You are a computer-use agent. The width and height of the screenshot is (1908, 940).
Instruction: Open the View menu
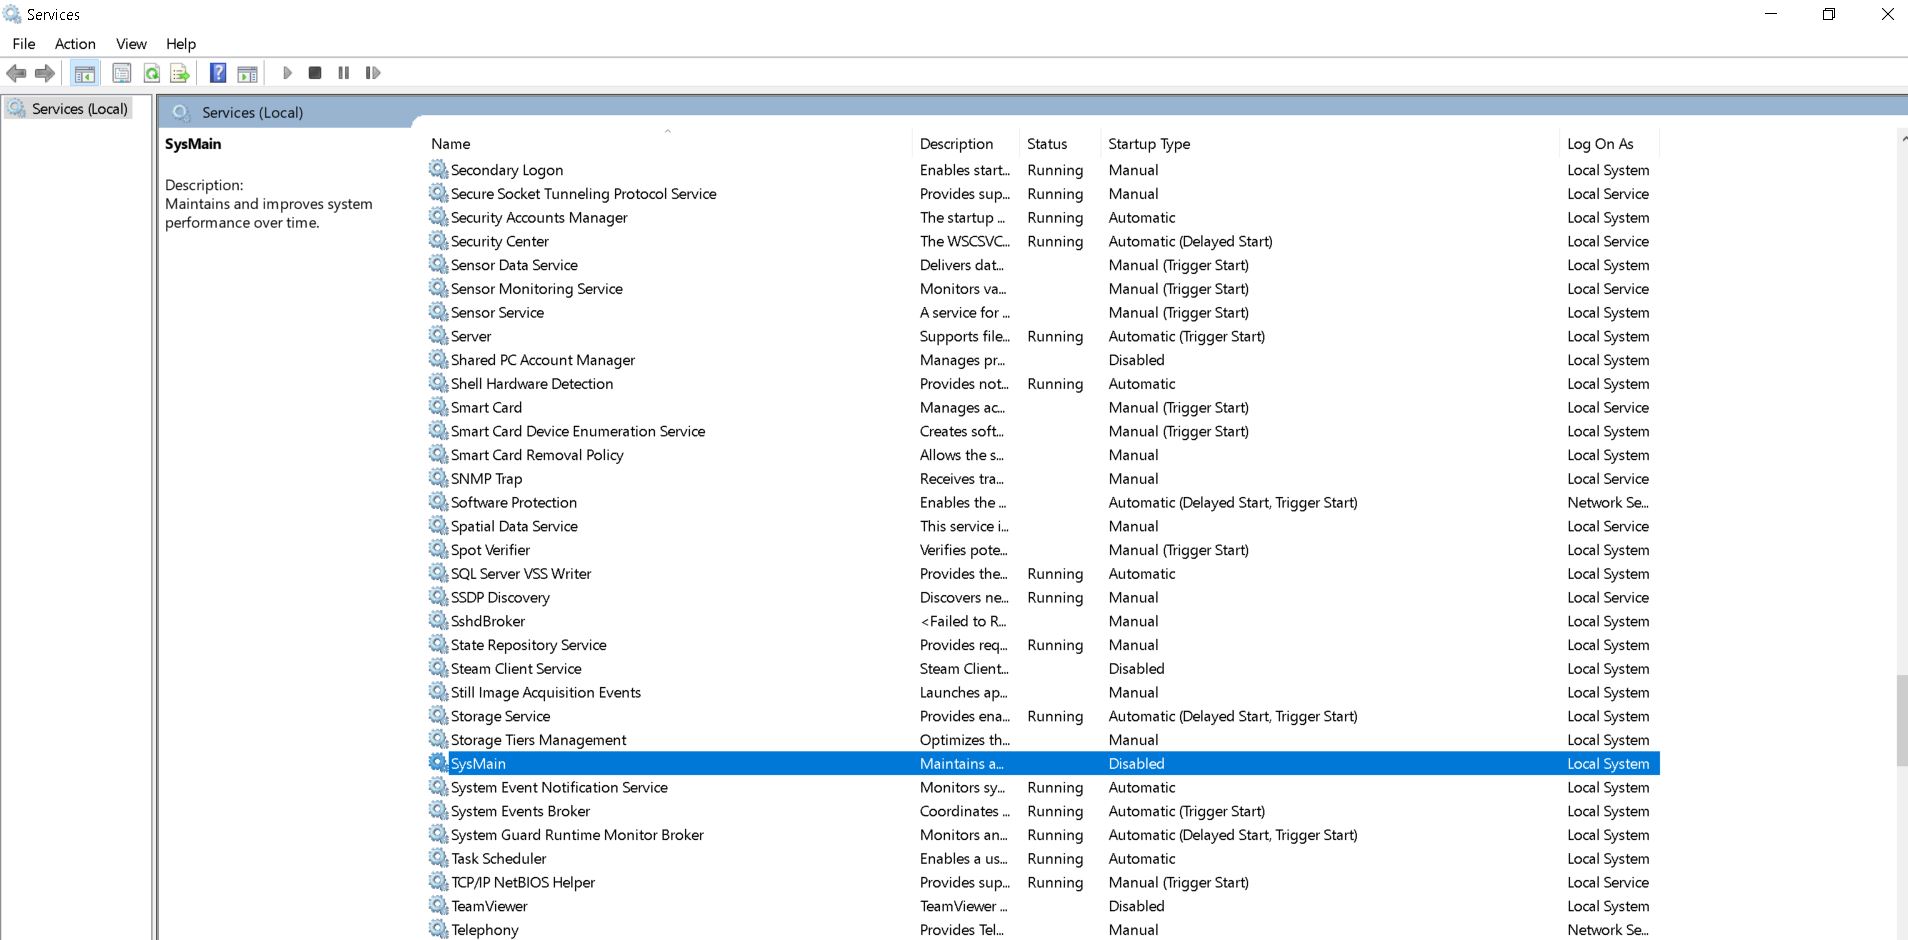click(131, 44)
